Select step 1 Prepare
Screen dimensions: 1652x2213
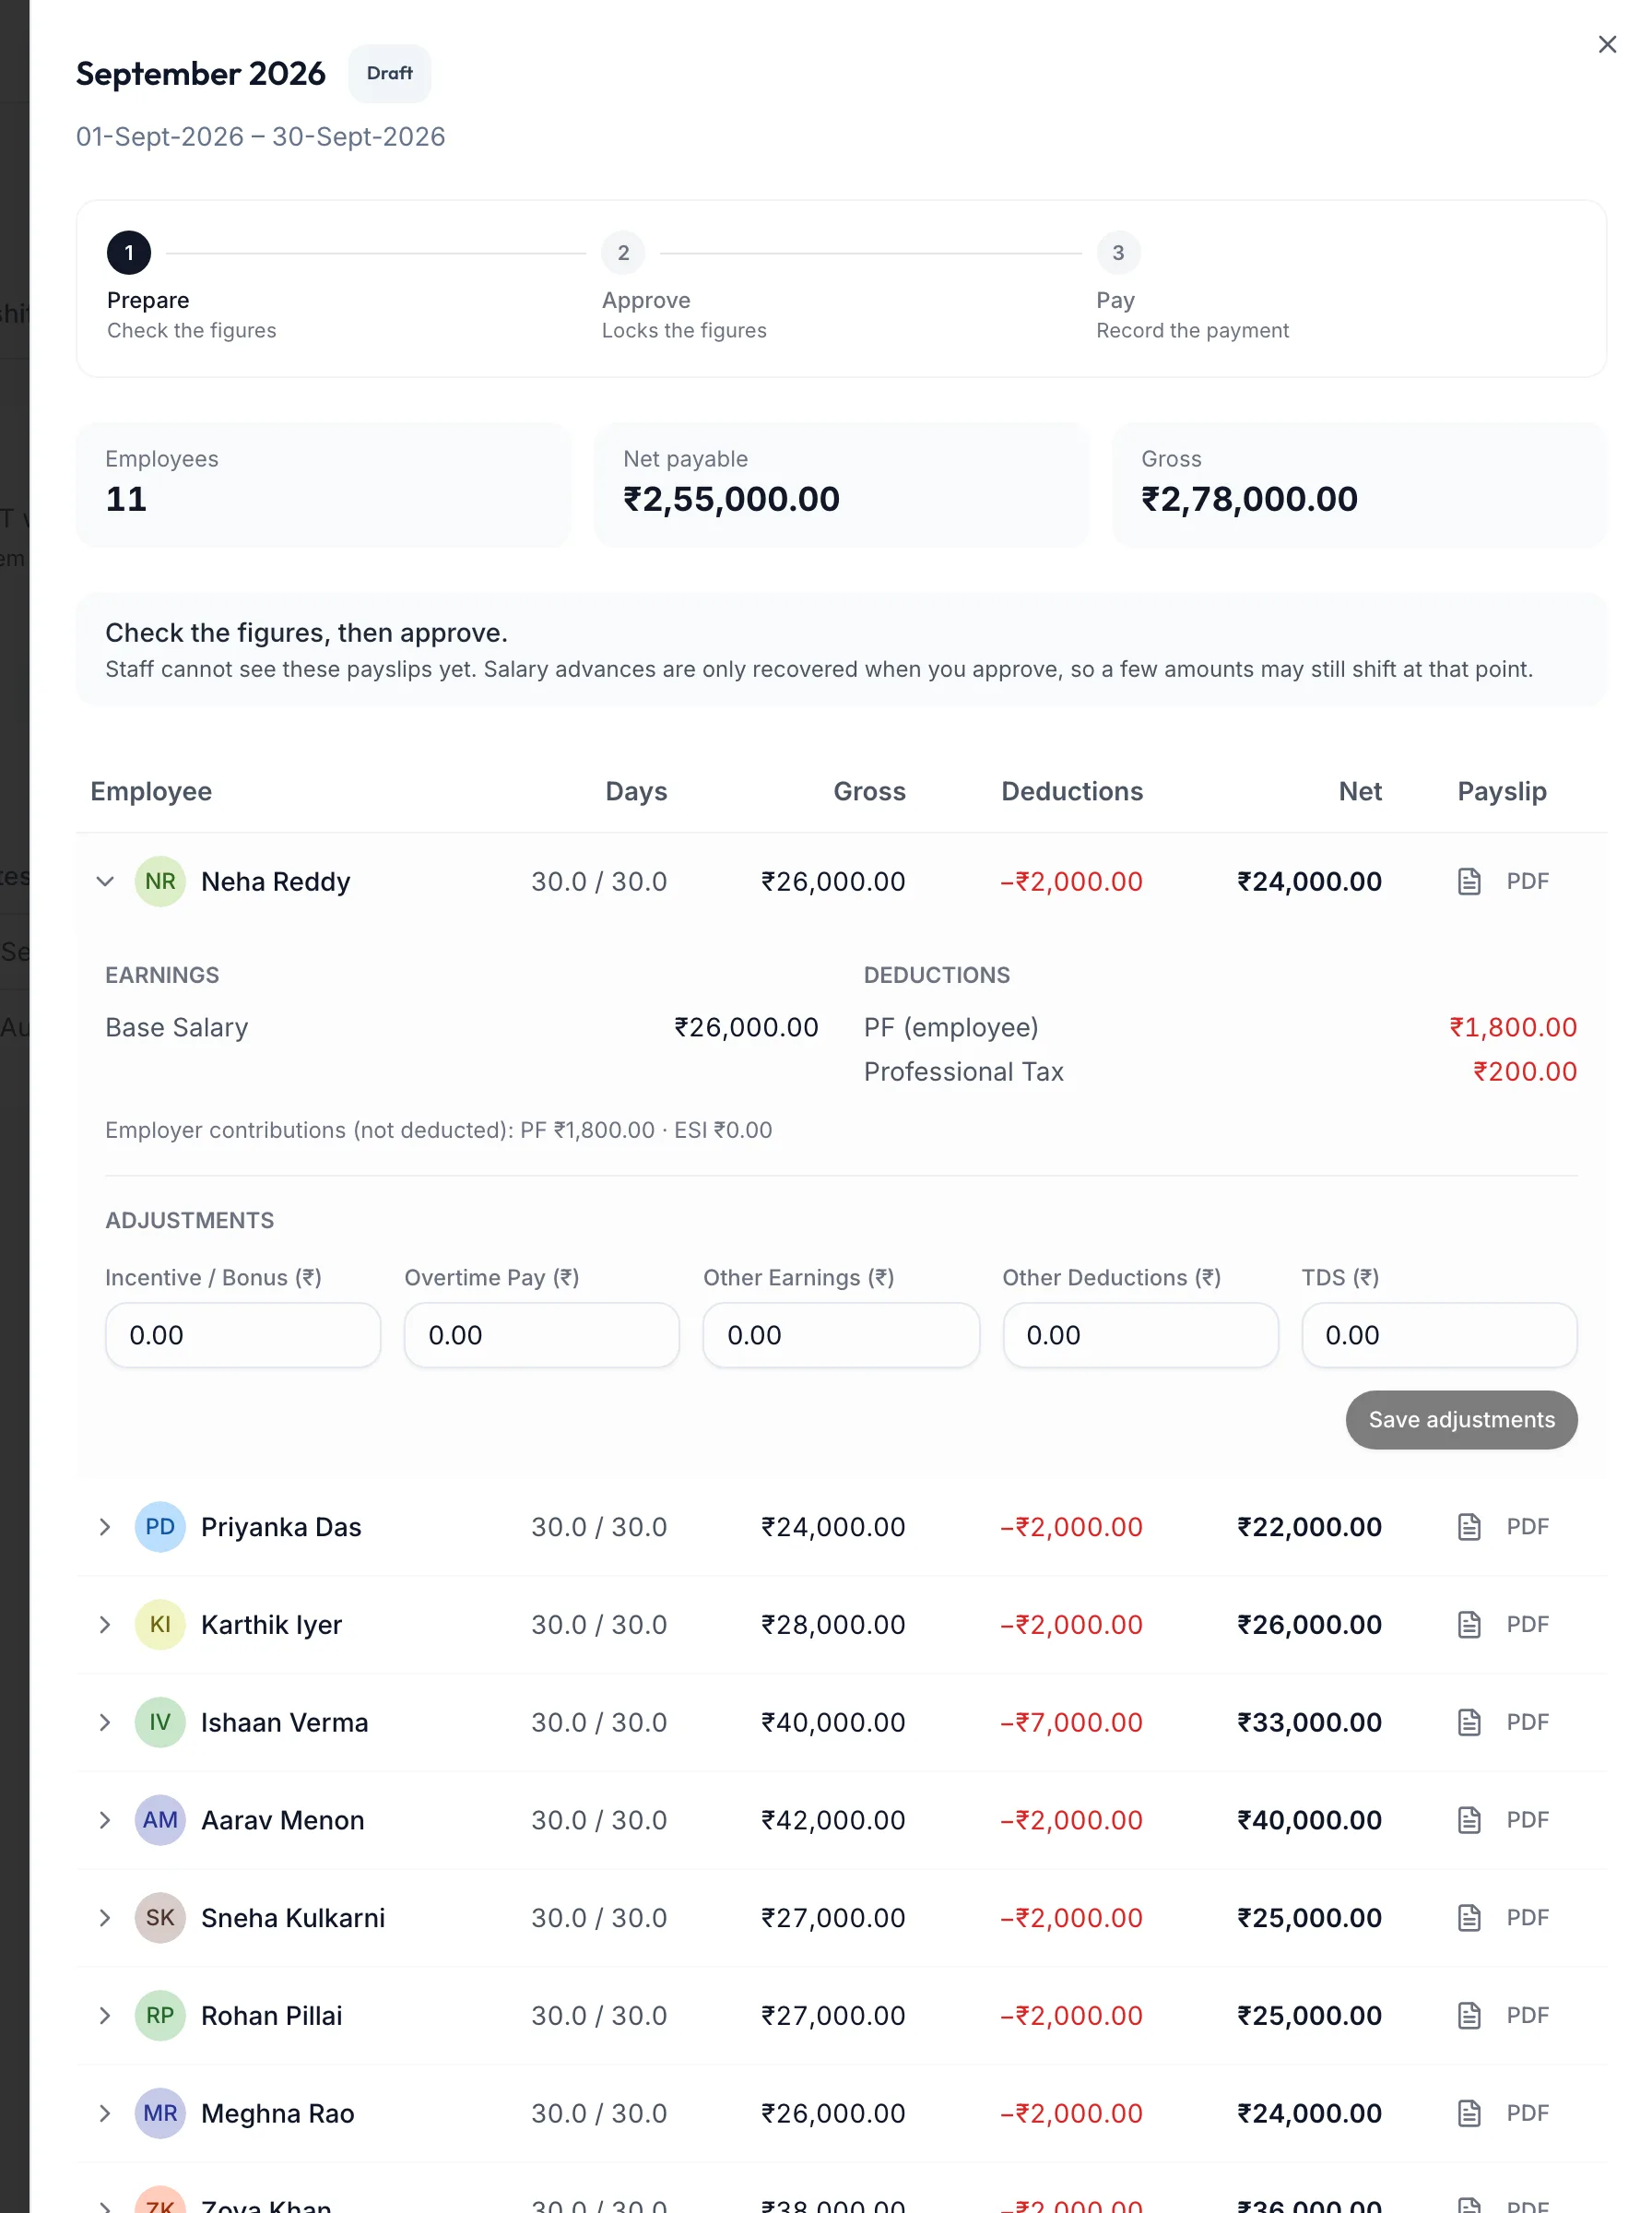129,253
